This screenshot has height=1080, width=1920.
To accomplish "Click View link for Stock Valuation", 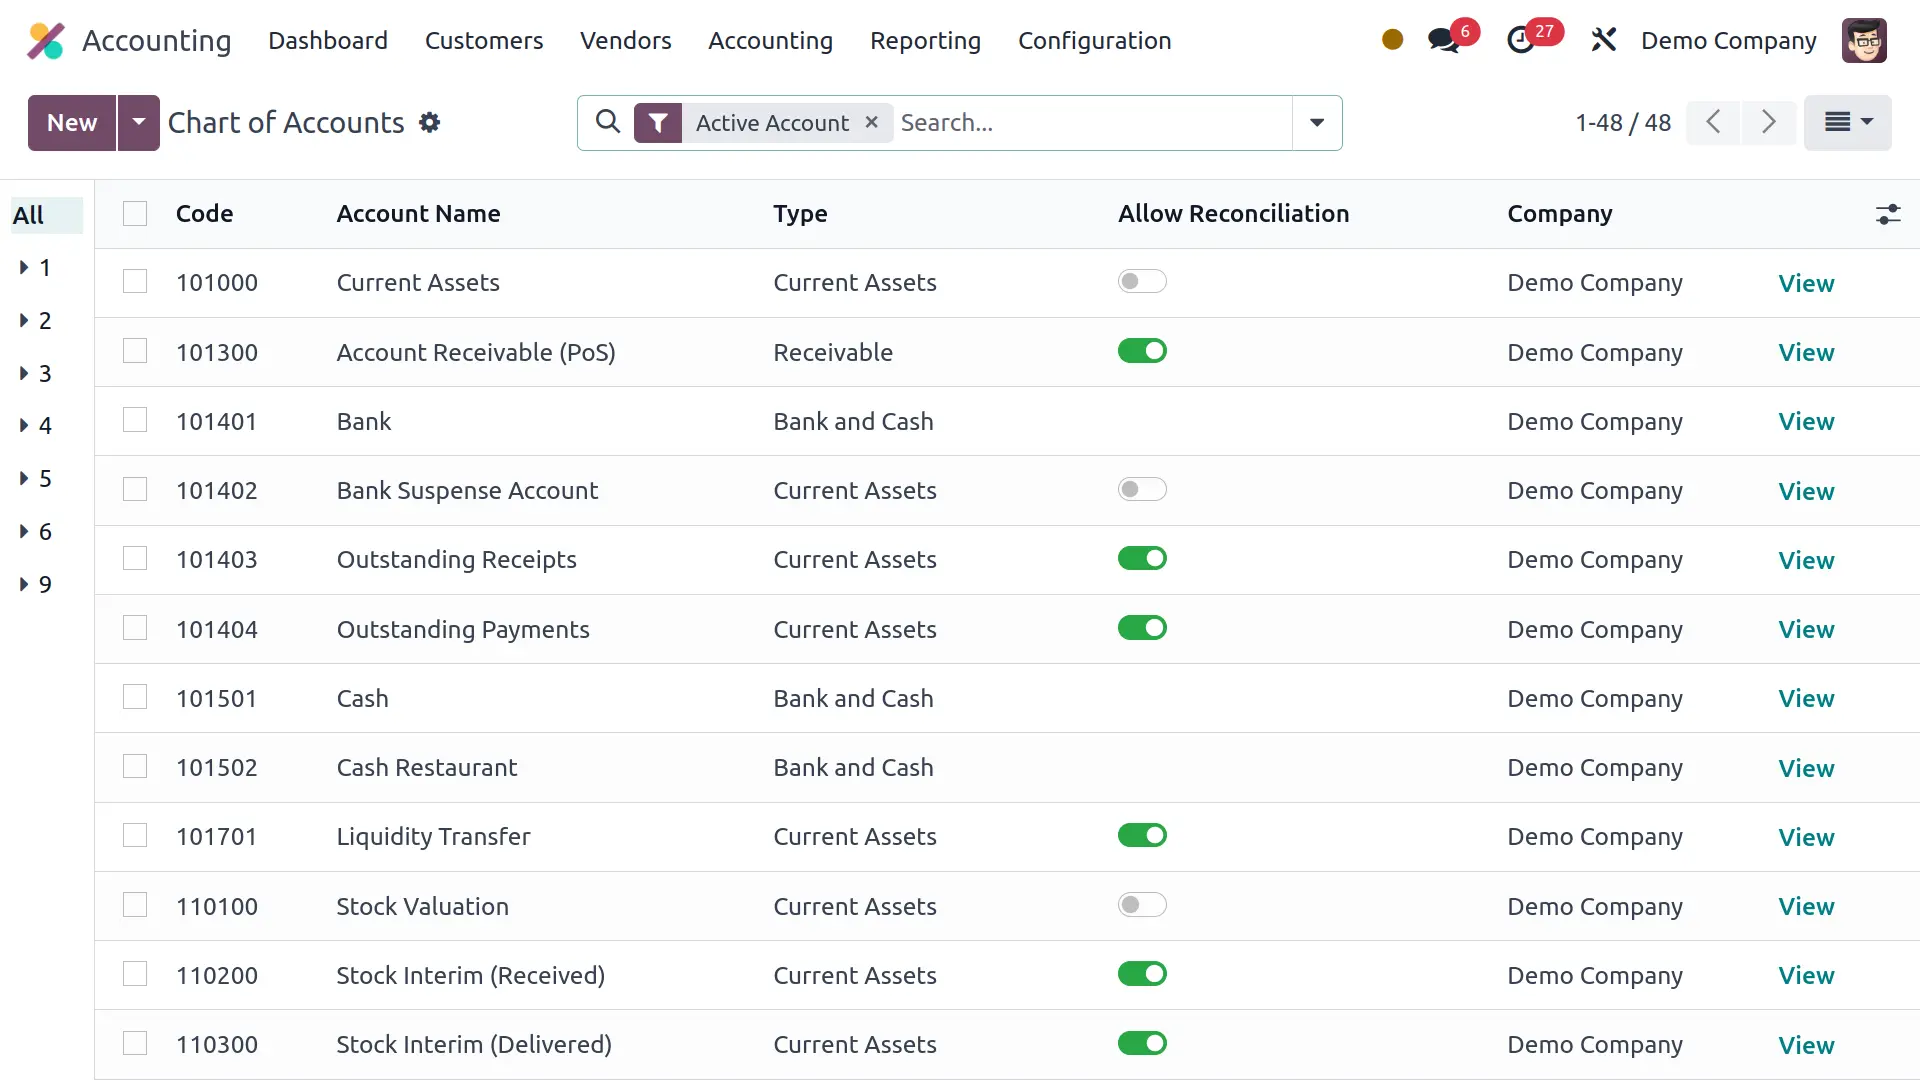I will tap(1806, 906).
